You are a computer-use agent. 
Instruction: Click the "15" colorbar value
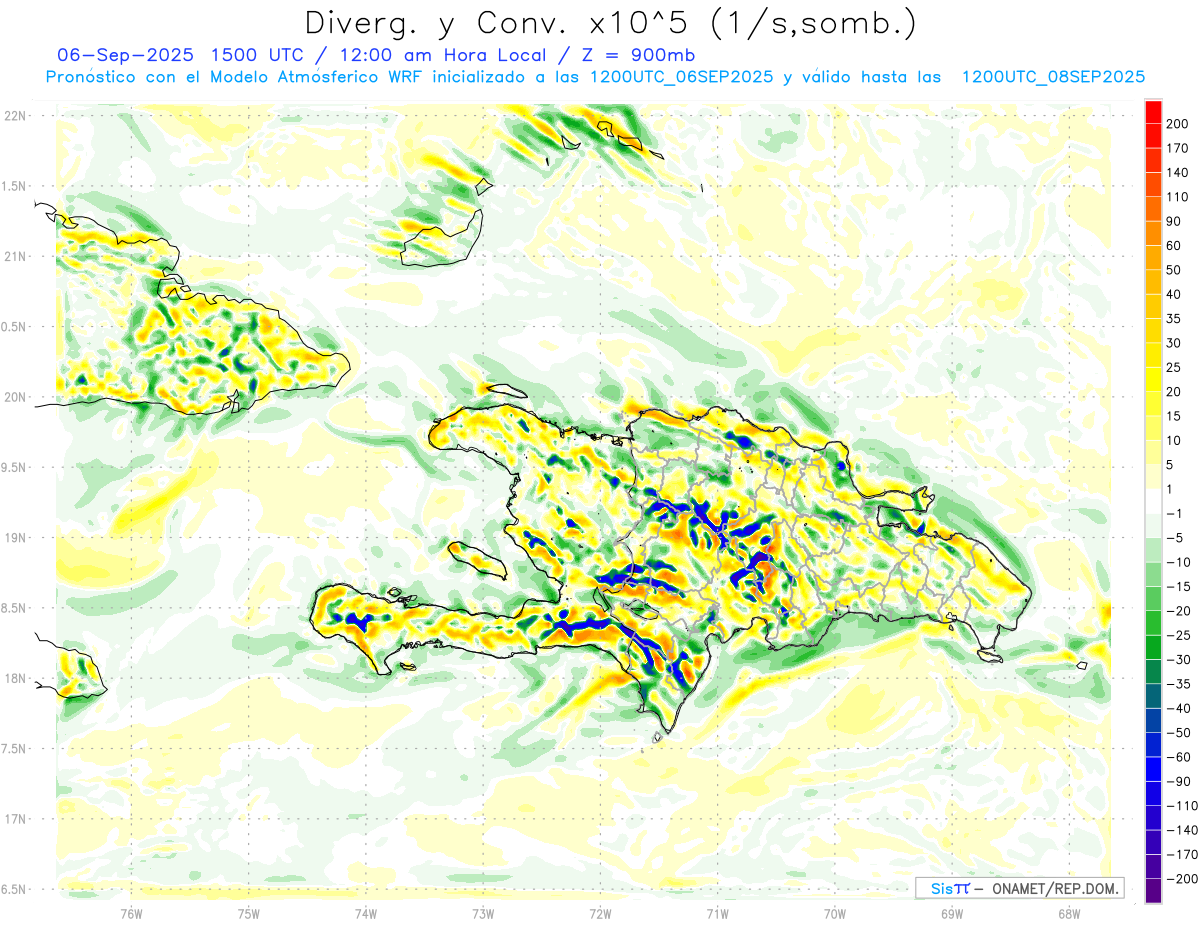[1175, 416]
